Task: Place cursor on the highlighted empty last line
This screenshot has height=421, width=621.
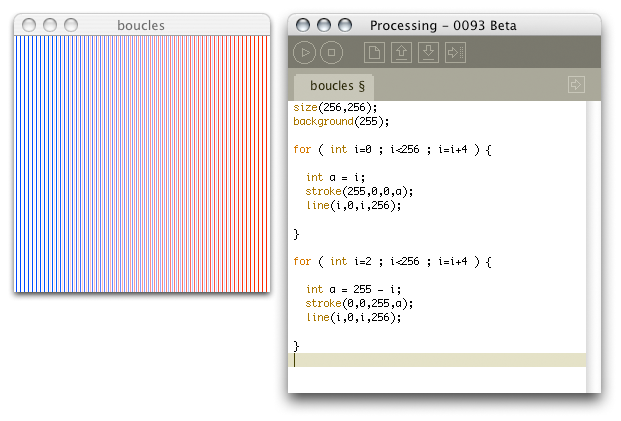Action: click(x=440, y=360)
